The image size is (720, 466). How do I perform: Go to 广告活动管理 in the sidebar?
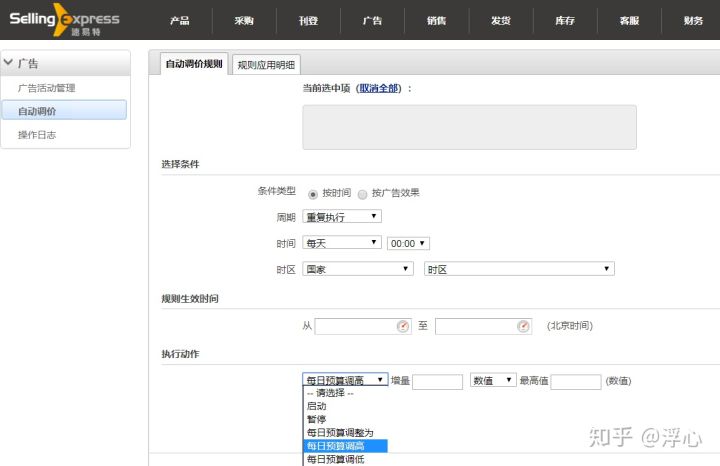(47, 88)
